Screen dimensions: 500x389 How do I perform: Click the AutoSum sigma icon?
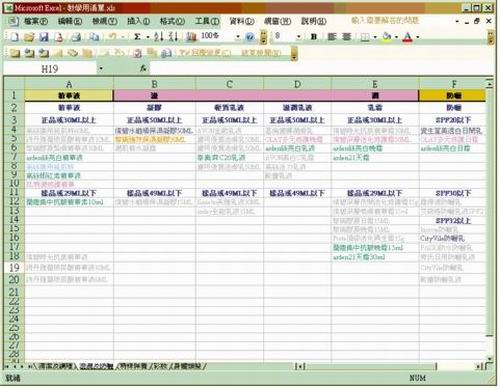pyautogui.click(x=137, y=36)
